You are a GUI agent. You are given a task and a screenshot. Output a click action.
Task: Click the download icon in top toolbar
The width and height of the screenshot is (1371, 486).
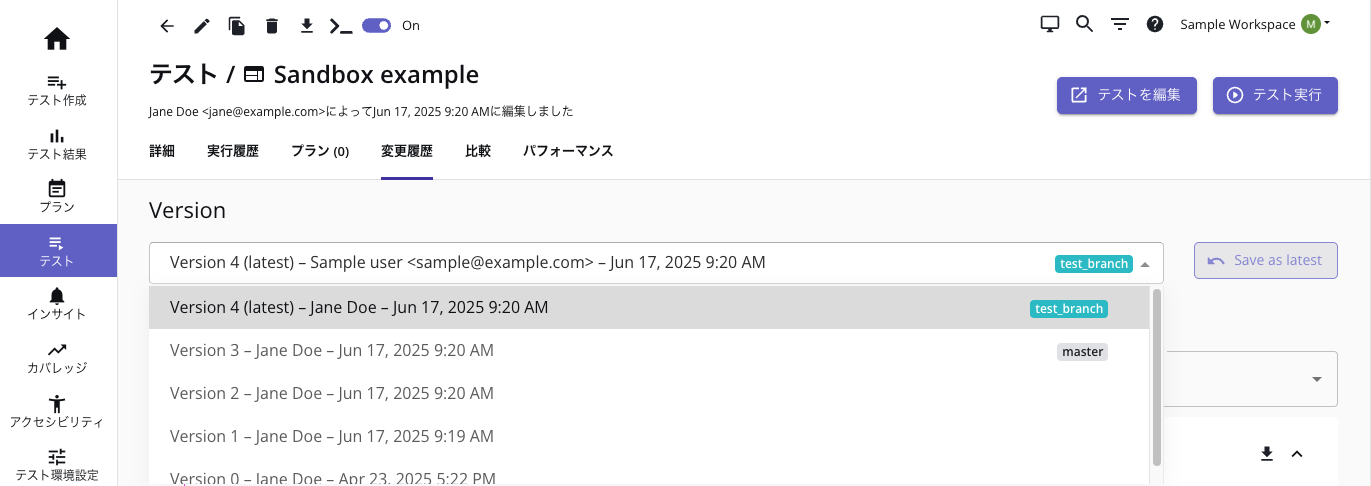pyautogui.click(x=307, y=26)
